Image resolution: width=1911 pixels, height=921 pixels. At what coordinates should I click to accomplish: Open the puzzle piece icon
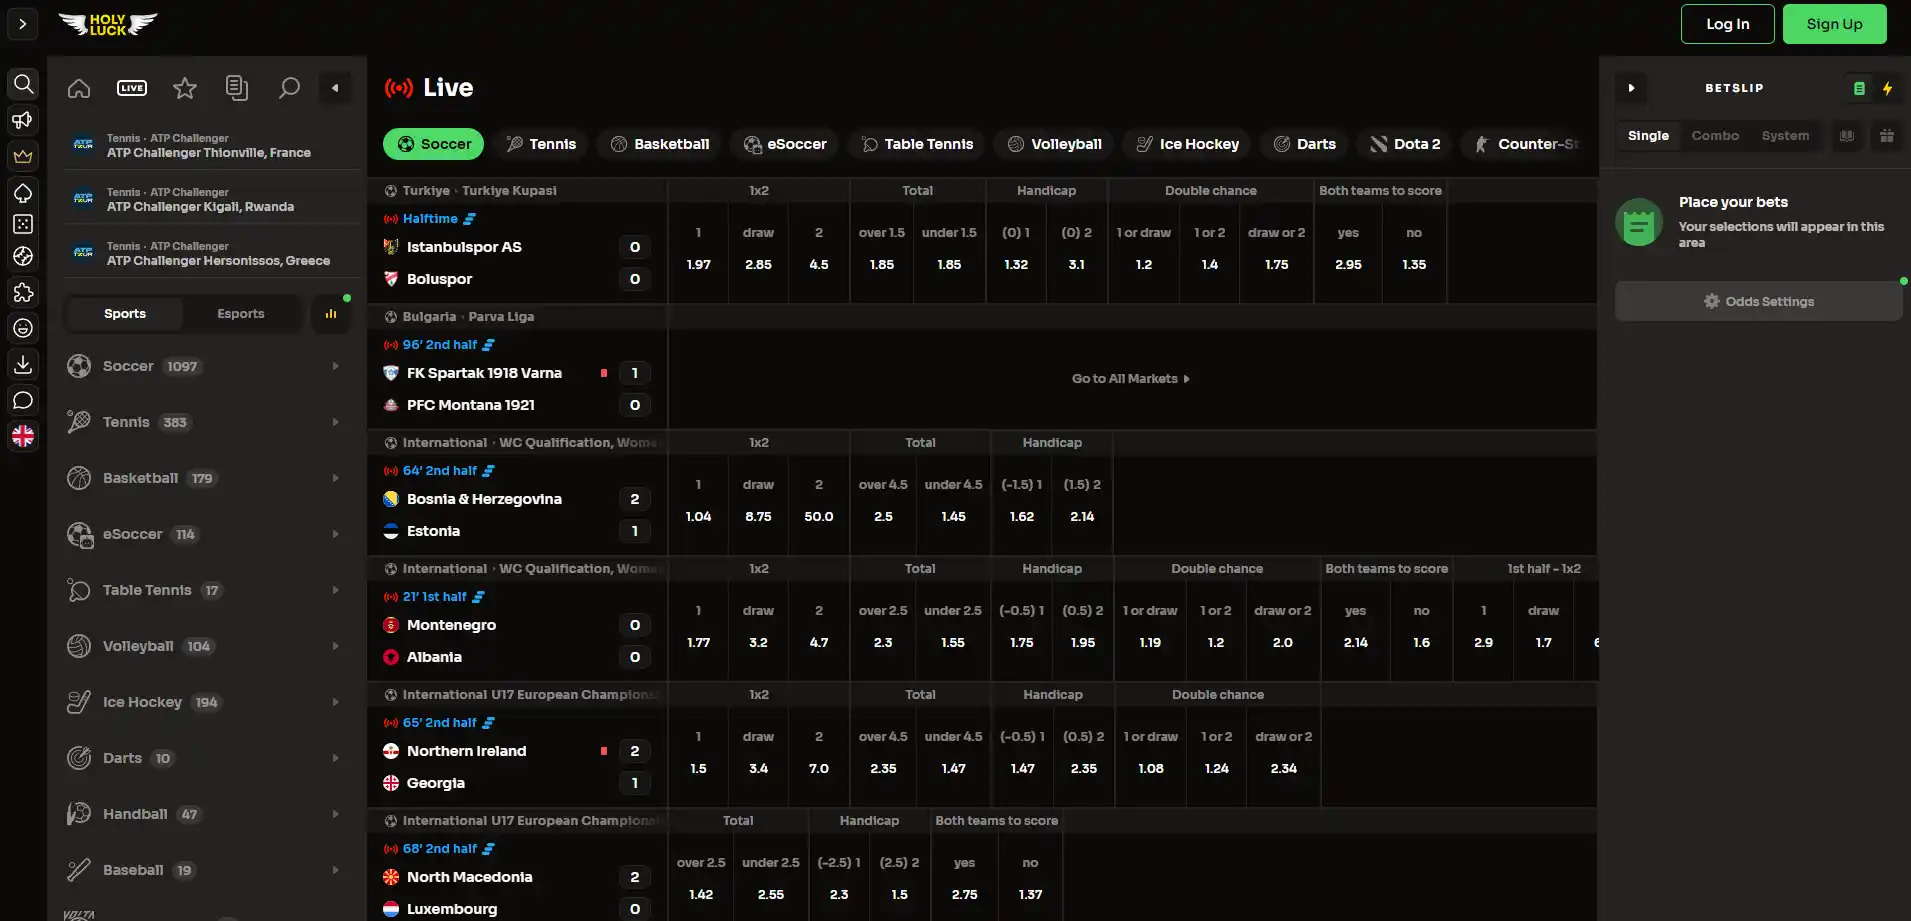[23, 292]
